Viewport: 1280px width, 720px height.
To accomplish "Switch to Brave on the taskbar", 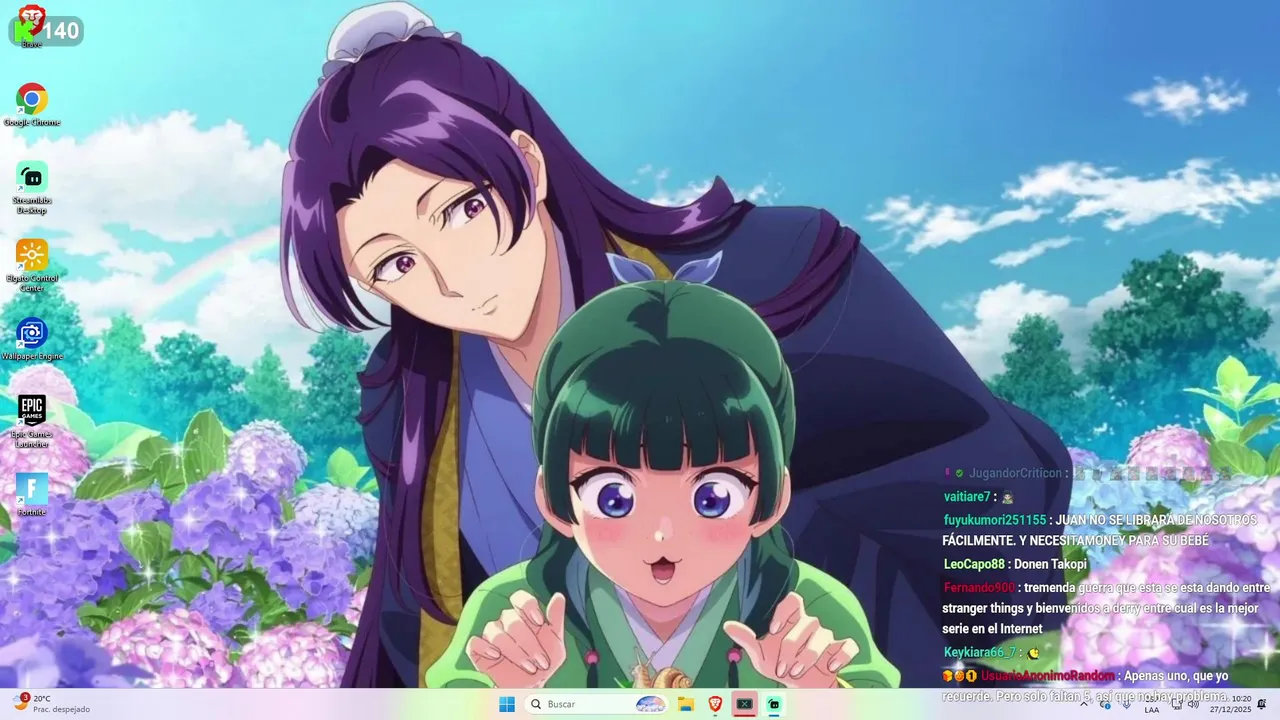I will 715,704.
